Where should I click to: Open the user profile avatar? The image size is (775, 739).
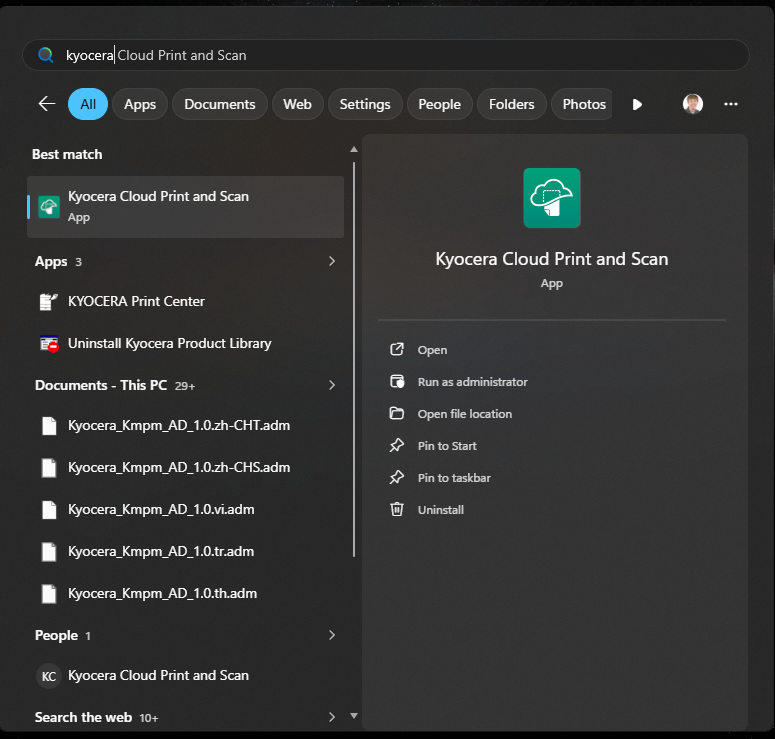pyautogui.click(x=693, y=104)
